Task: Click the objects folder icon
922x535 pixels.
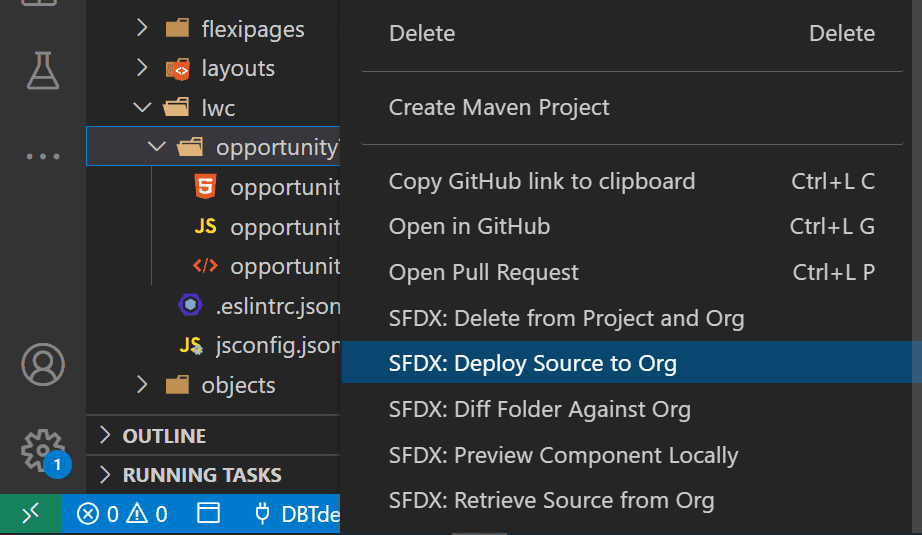Action: pos(177,385)
